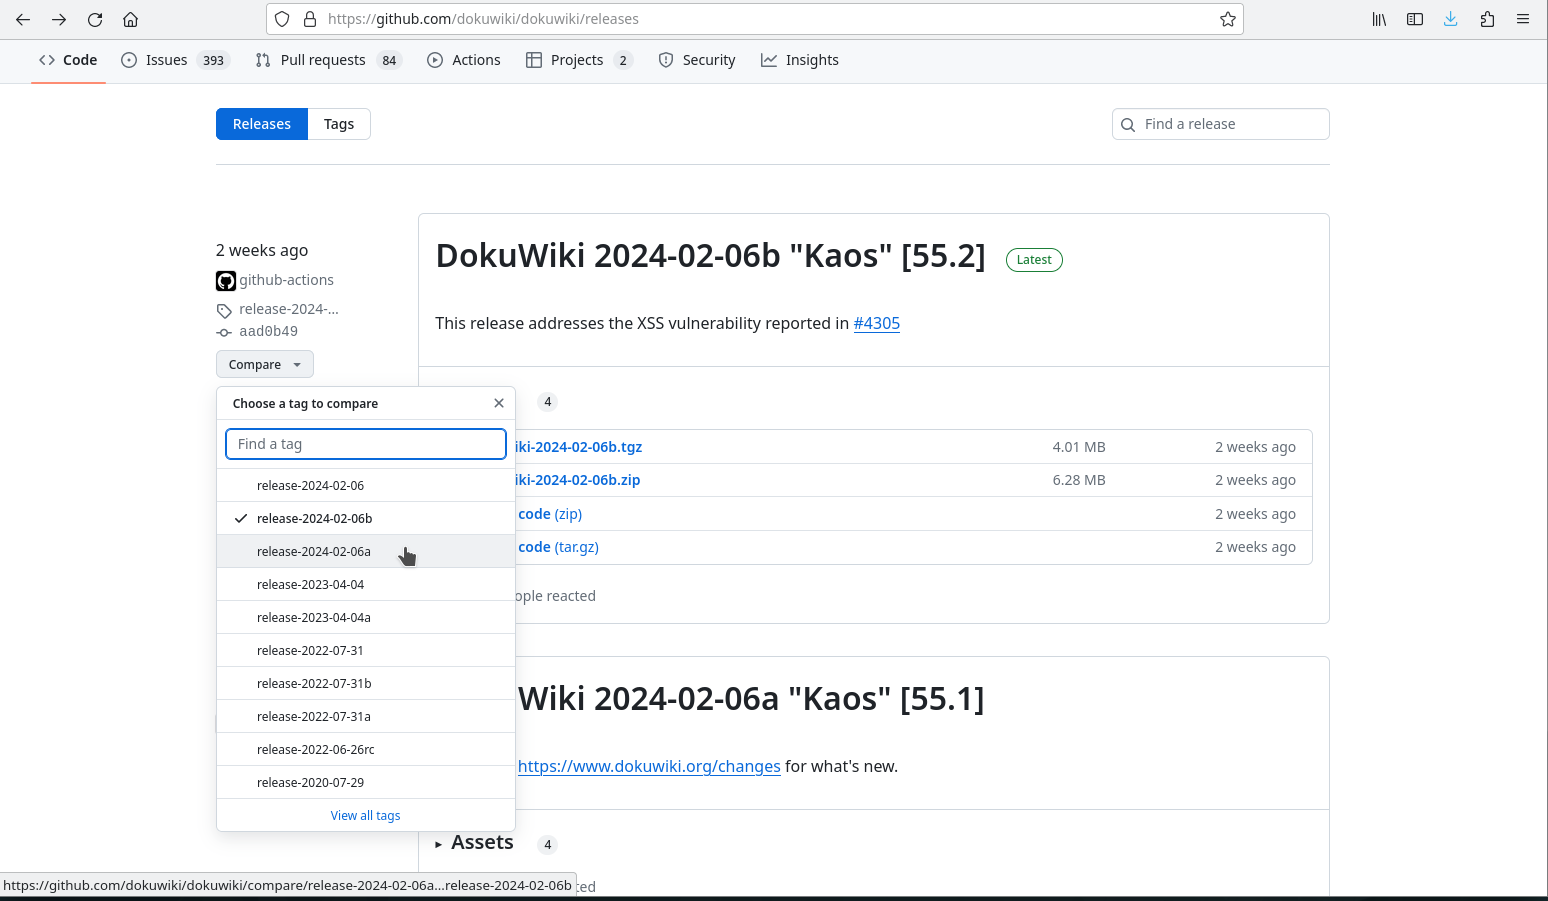Toggle the Firefox sidebar icon

(1414, 19)
